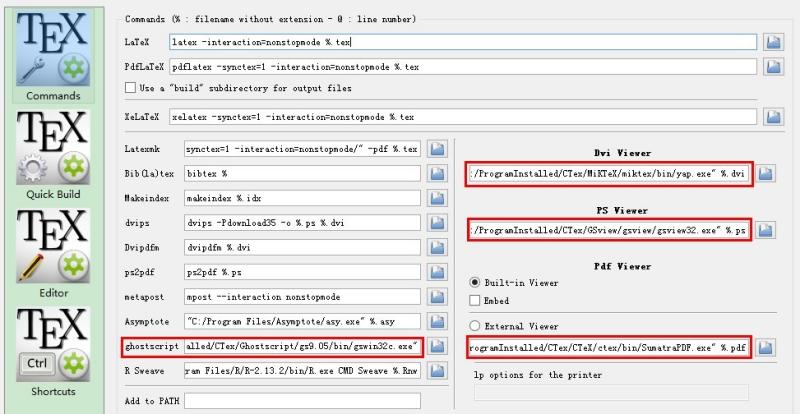Select the External Viewer radio option

474,326
